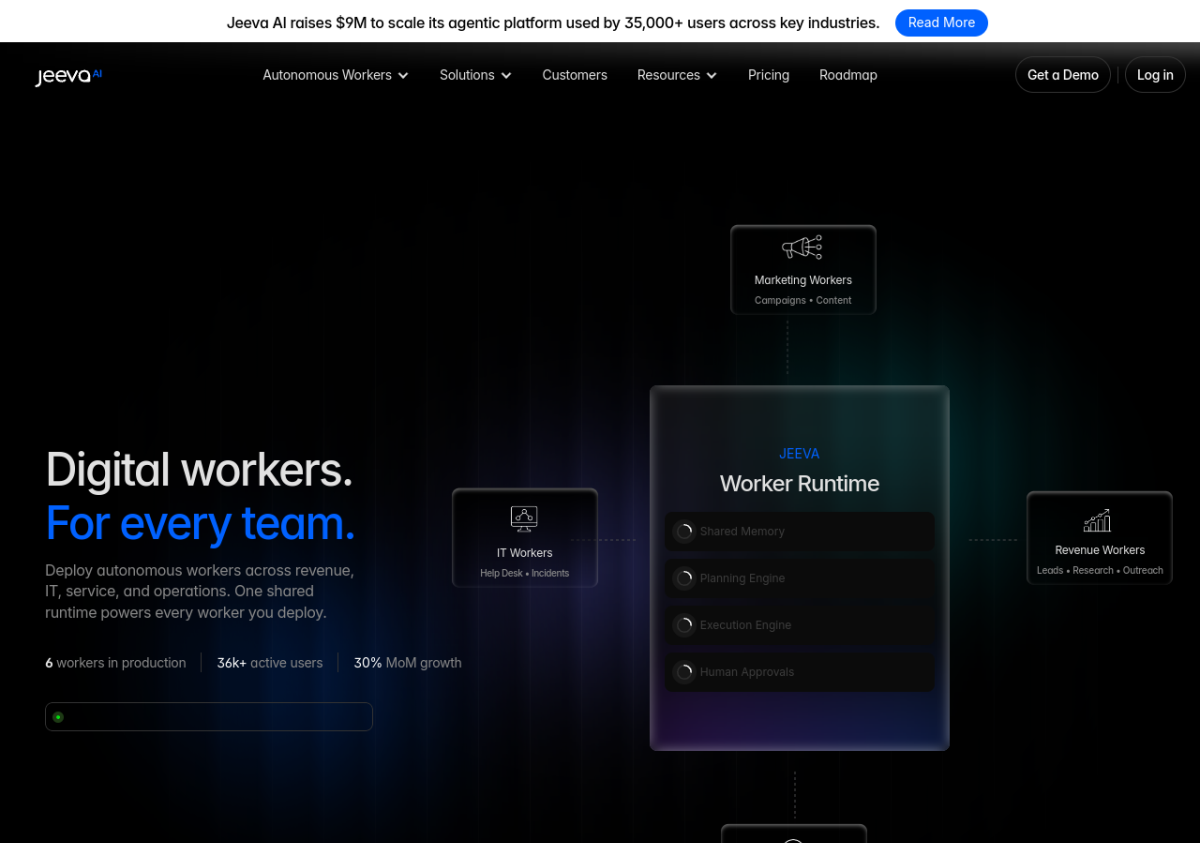Click the 'Digital workers.' headline
Viewport: 1200px width, 843px height.
coord(199,470)
